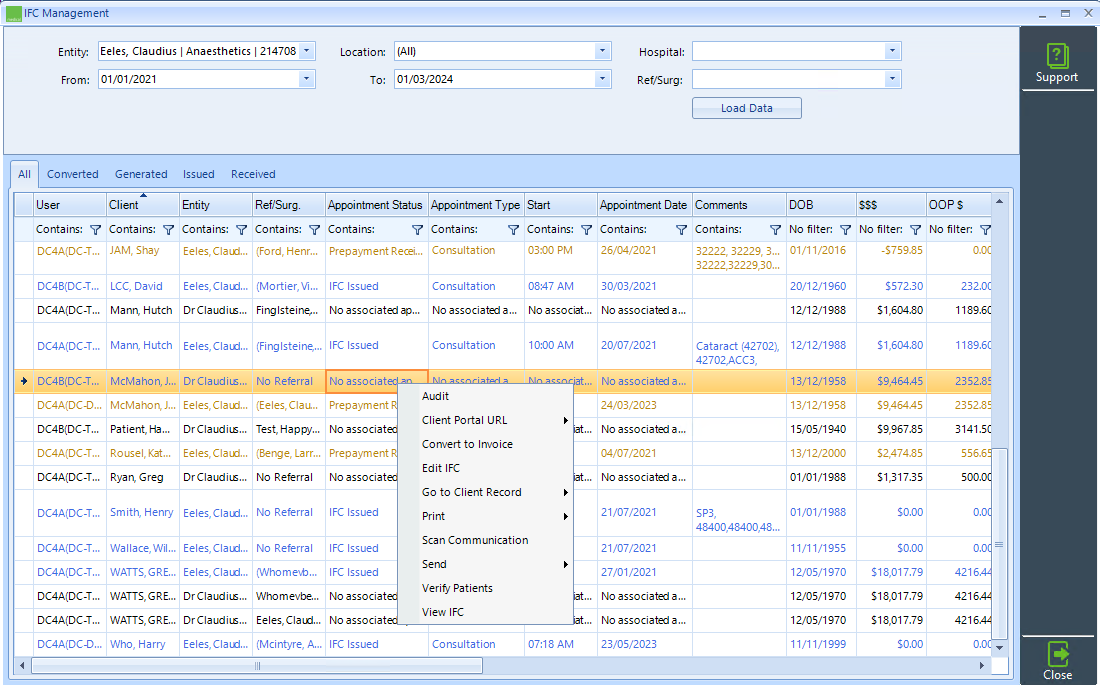The width and height of the screenshot is (1100, 685).
Task: Choose Audit from the context menu
Action: (x=485, y=397)
